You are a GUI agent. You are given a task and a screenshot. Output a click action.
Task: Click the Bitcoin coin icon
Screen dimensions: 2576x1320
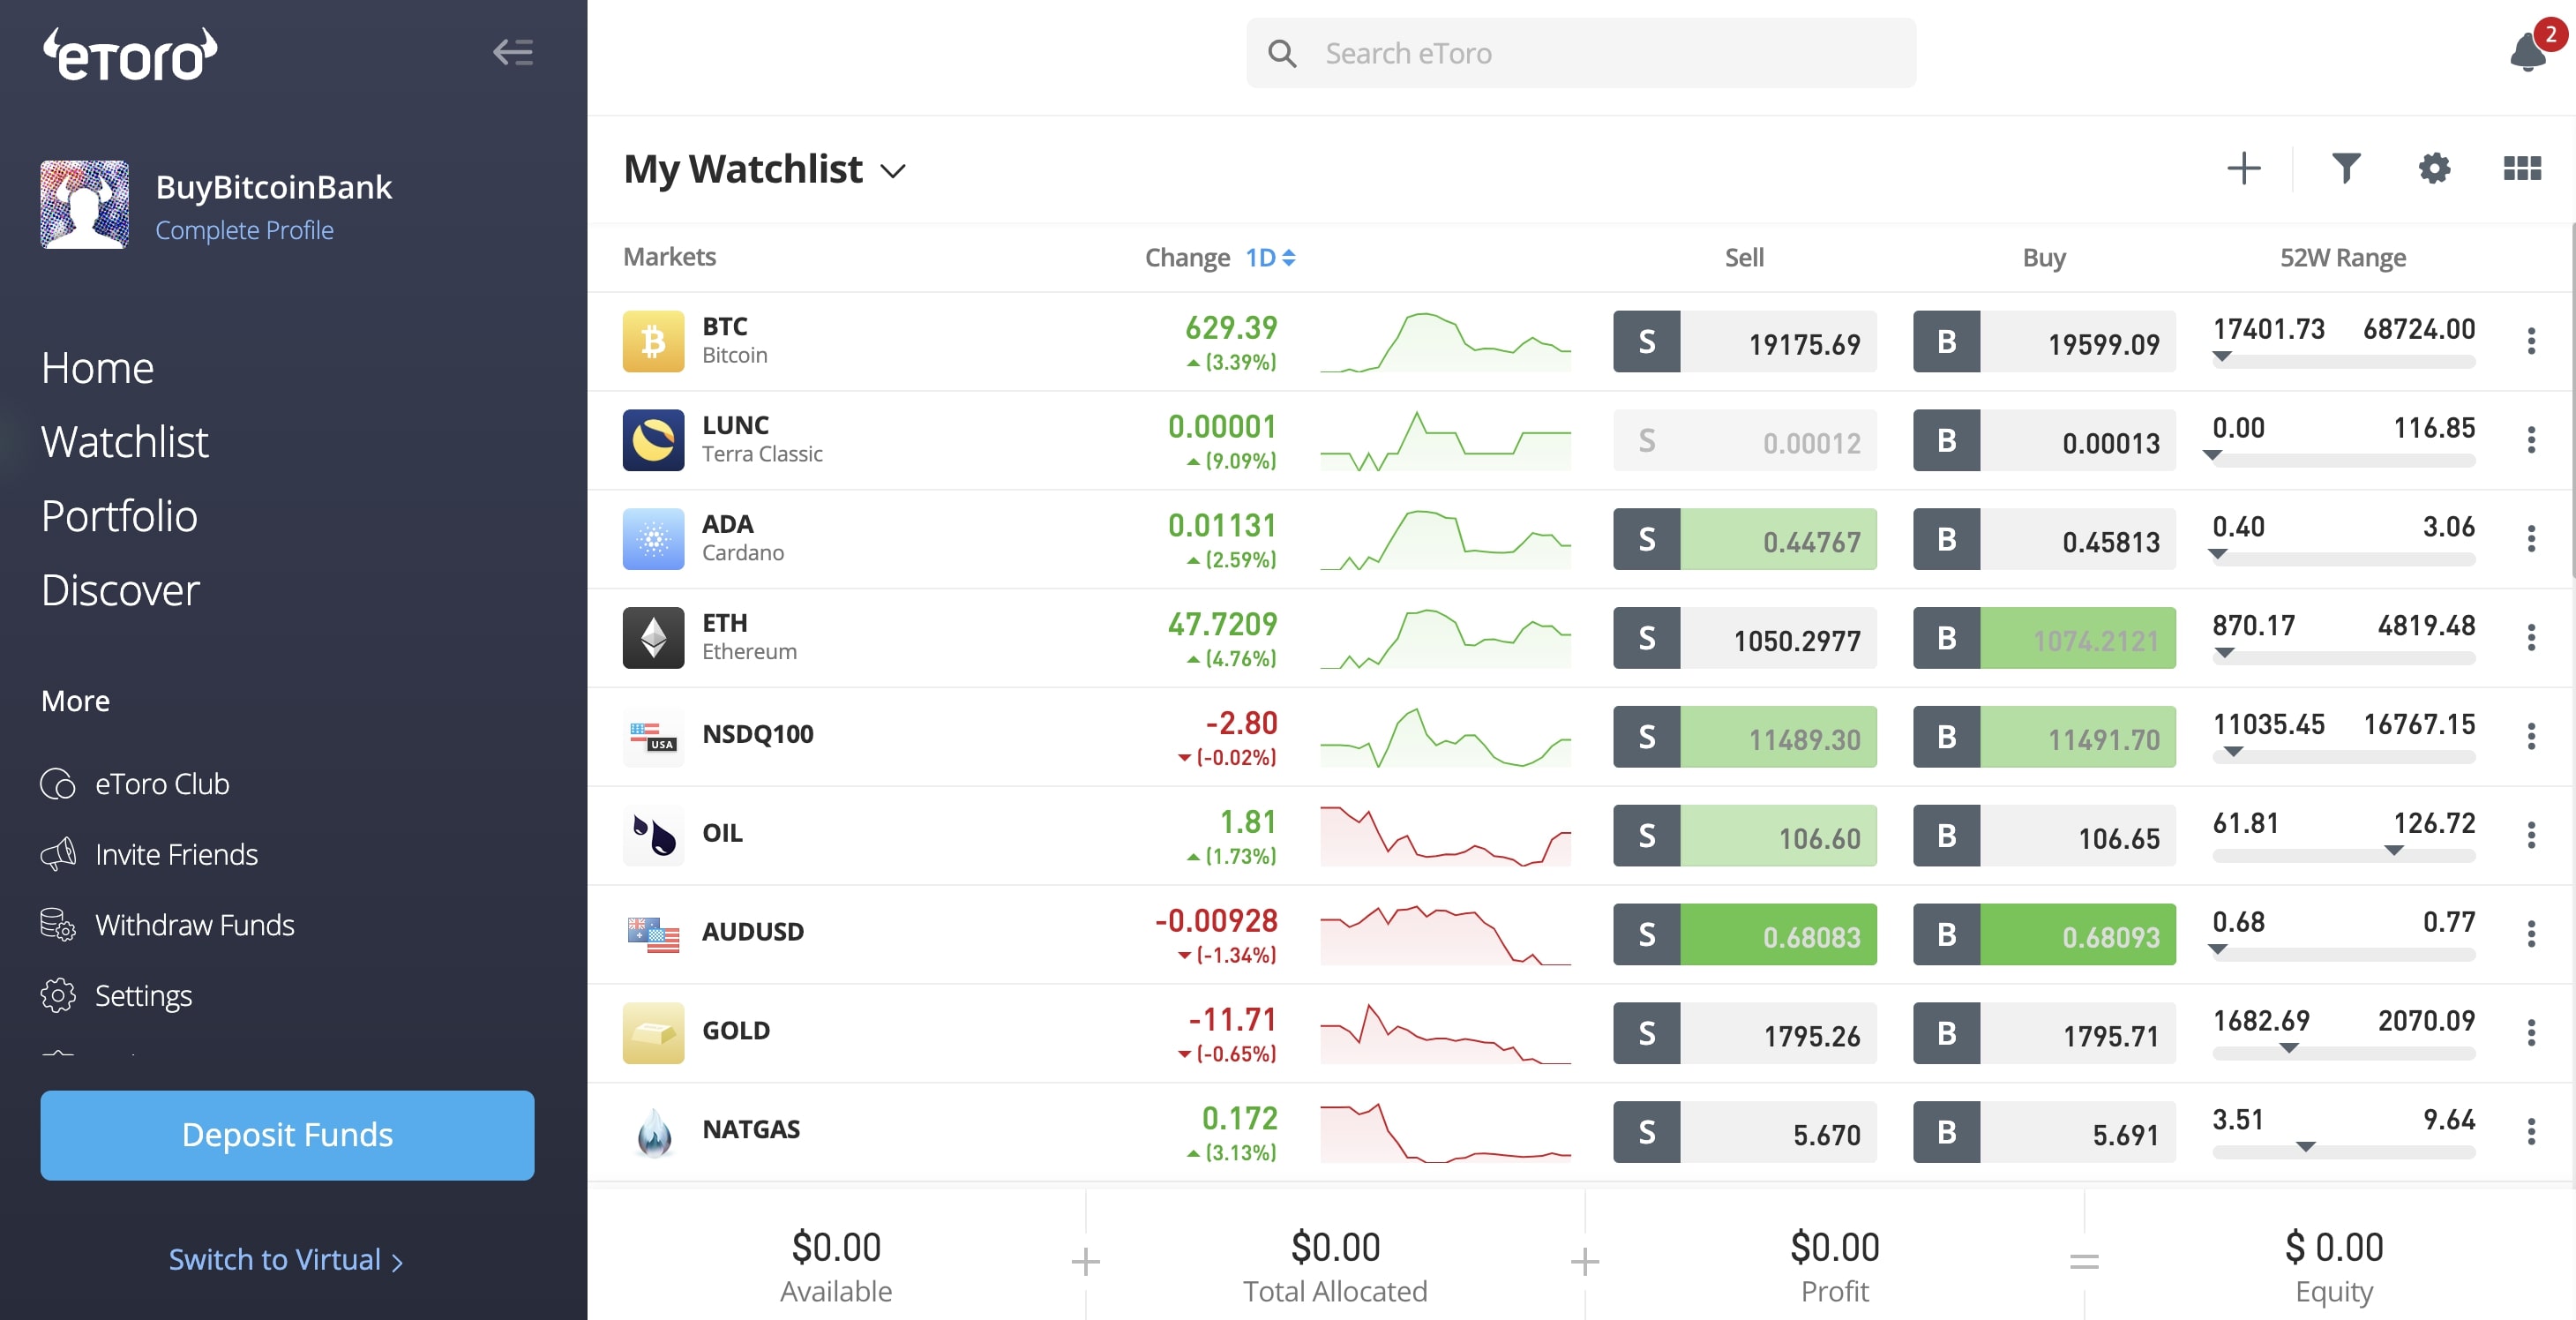tap(653, 341)
